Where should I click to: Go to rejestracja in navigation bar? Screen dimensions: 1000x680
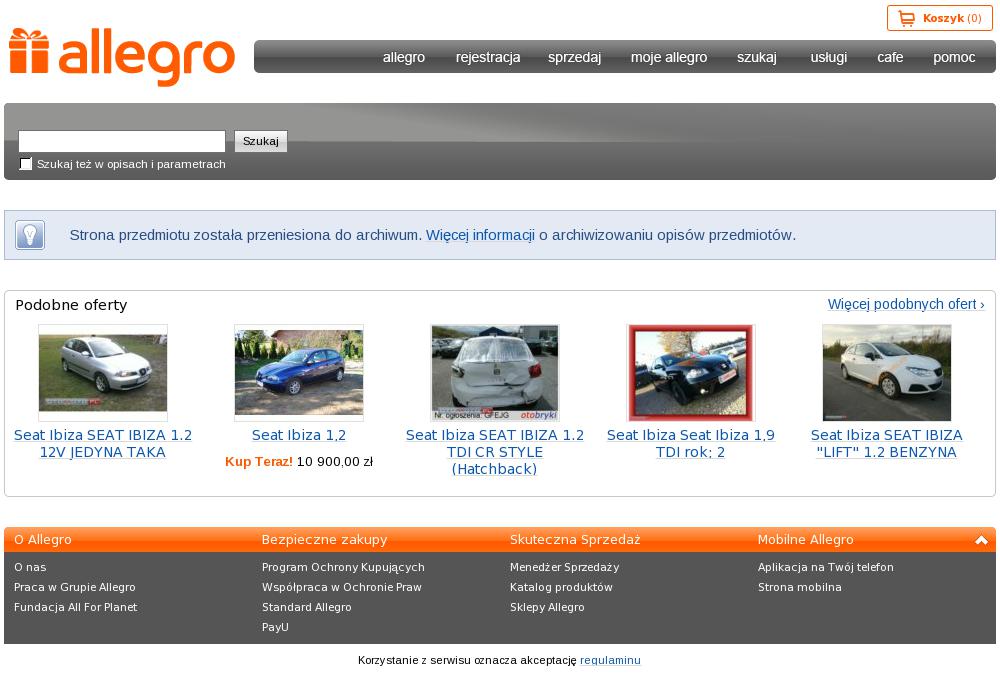pos(488,57)
